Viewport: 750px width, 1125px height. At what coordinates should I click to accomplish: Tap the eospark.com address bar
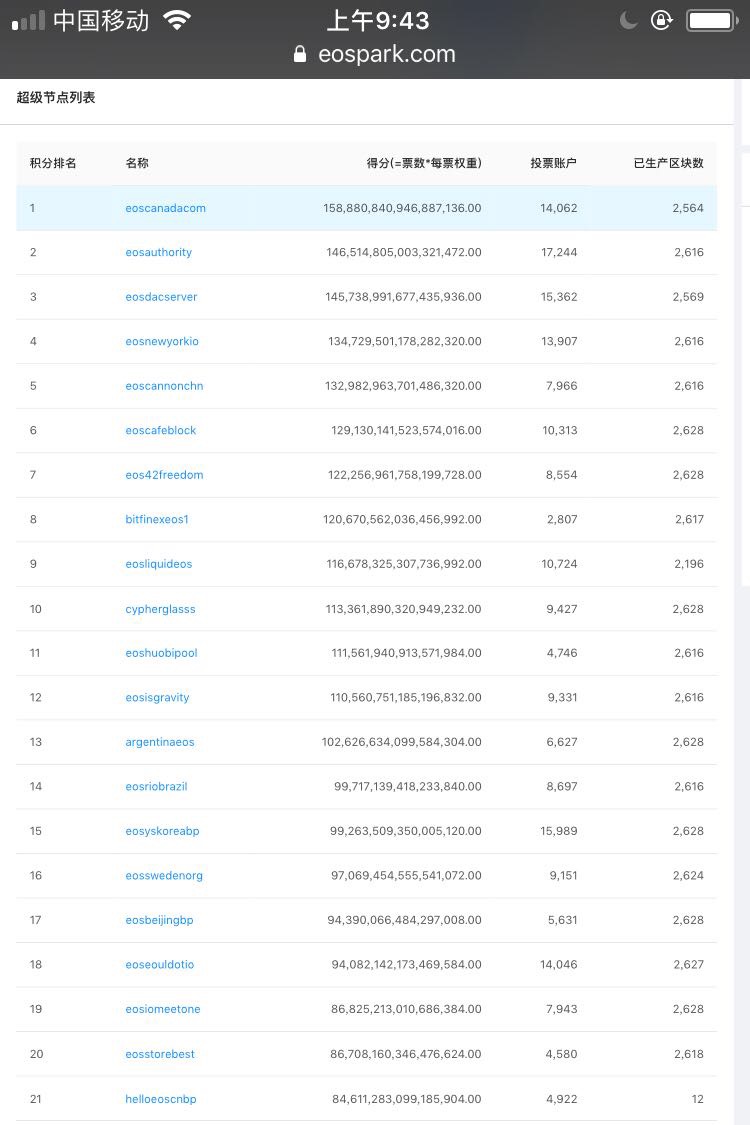pyautogui.click(x=375, y=55)
